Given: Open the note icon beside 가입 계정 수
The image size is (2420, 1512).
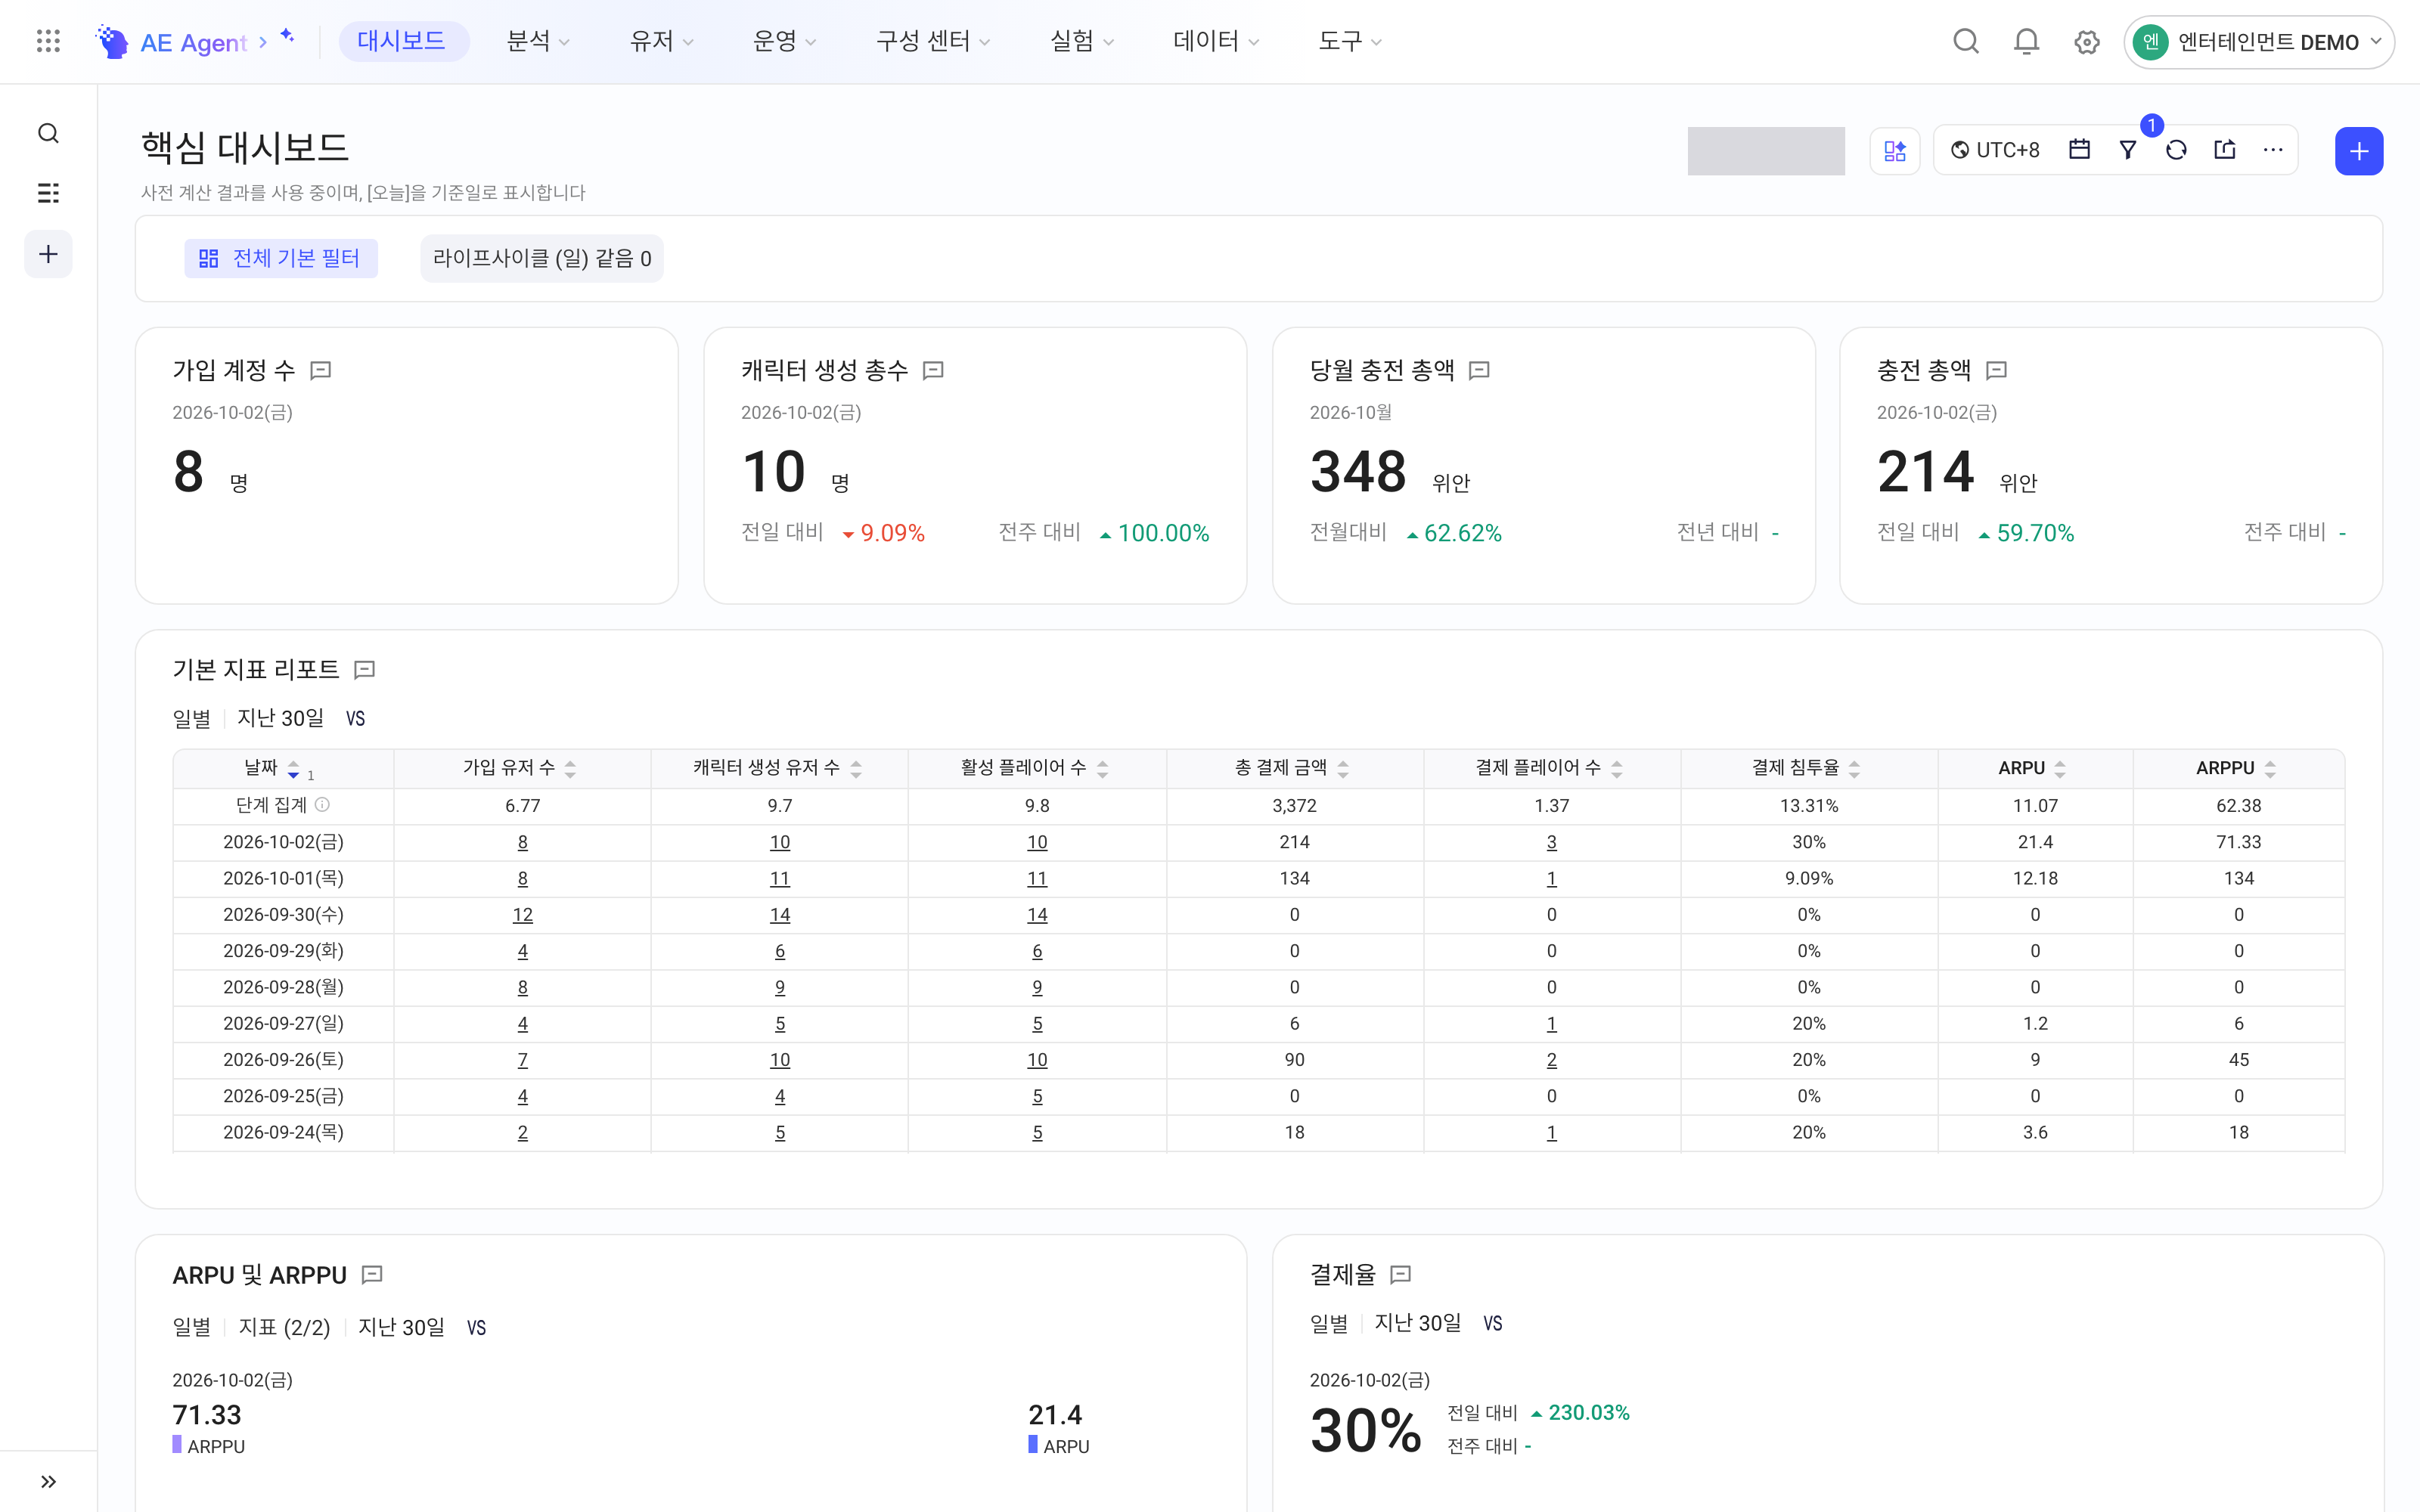Looking at the screenshot, I should point(321,371).
